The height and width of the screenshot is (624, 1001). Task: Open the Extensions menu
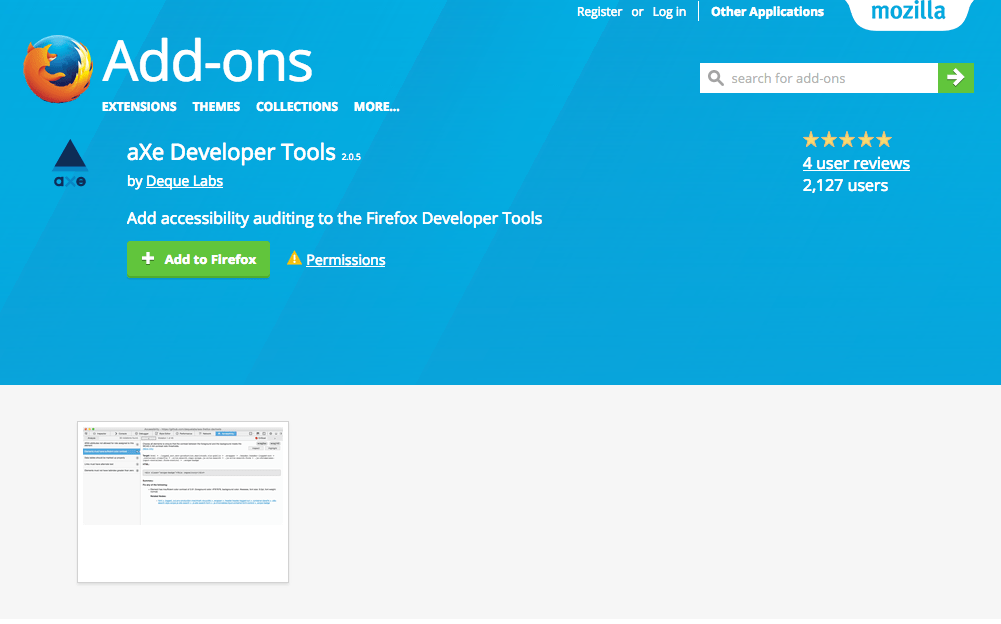(139, 107)
